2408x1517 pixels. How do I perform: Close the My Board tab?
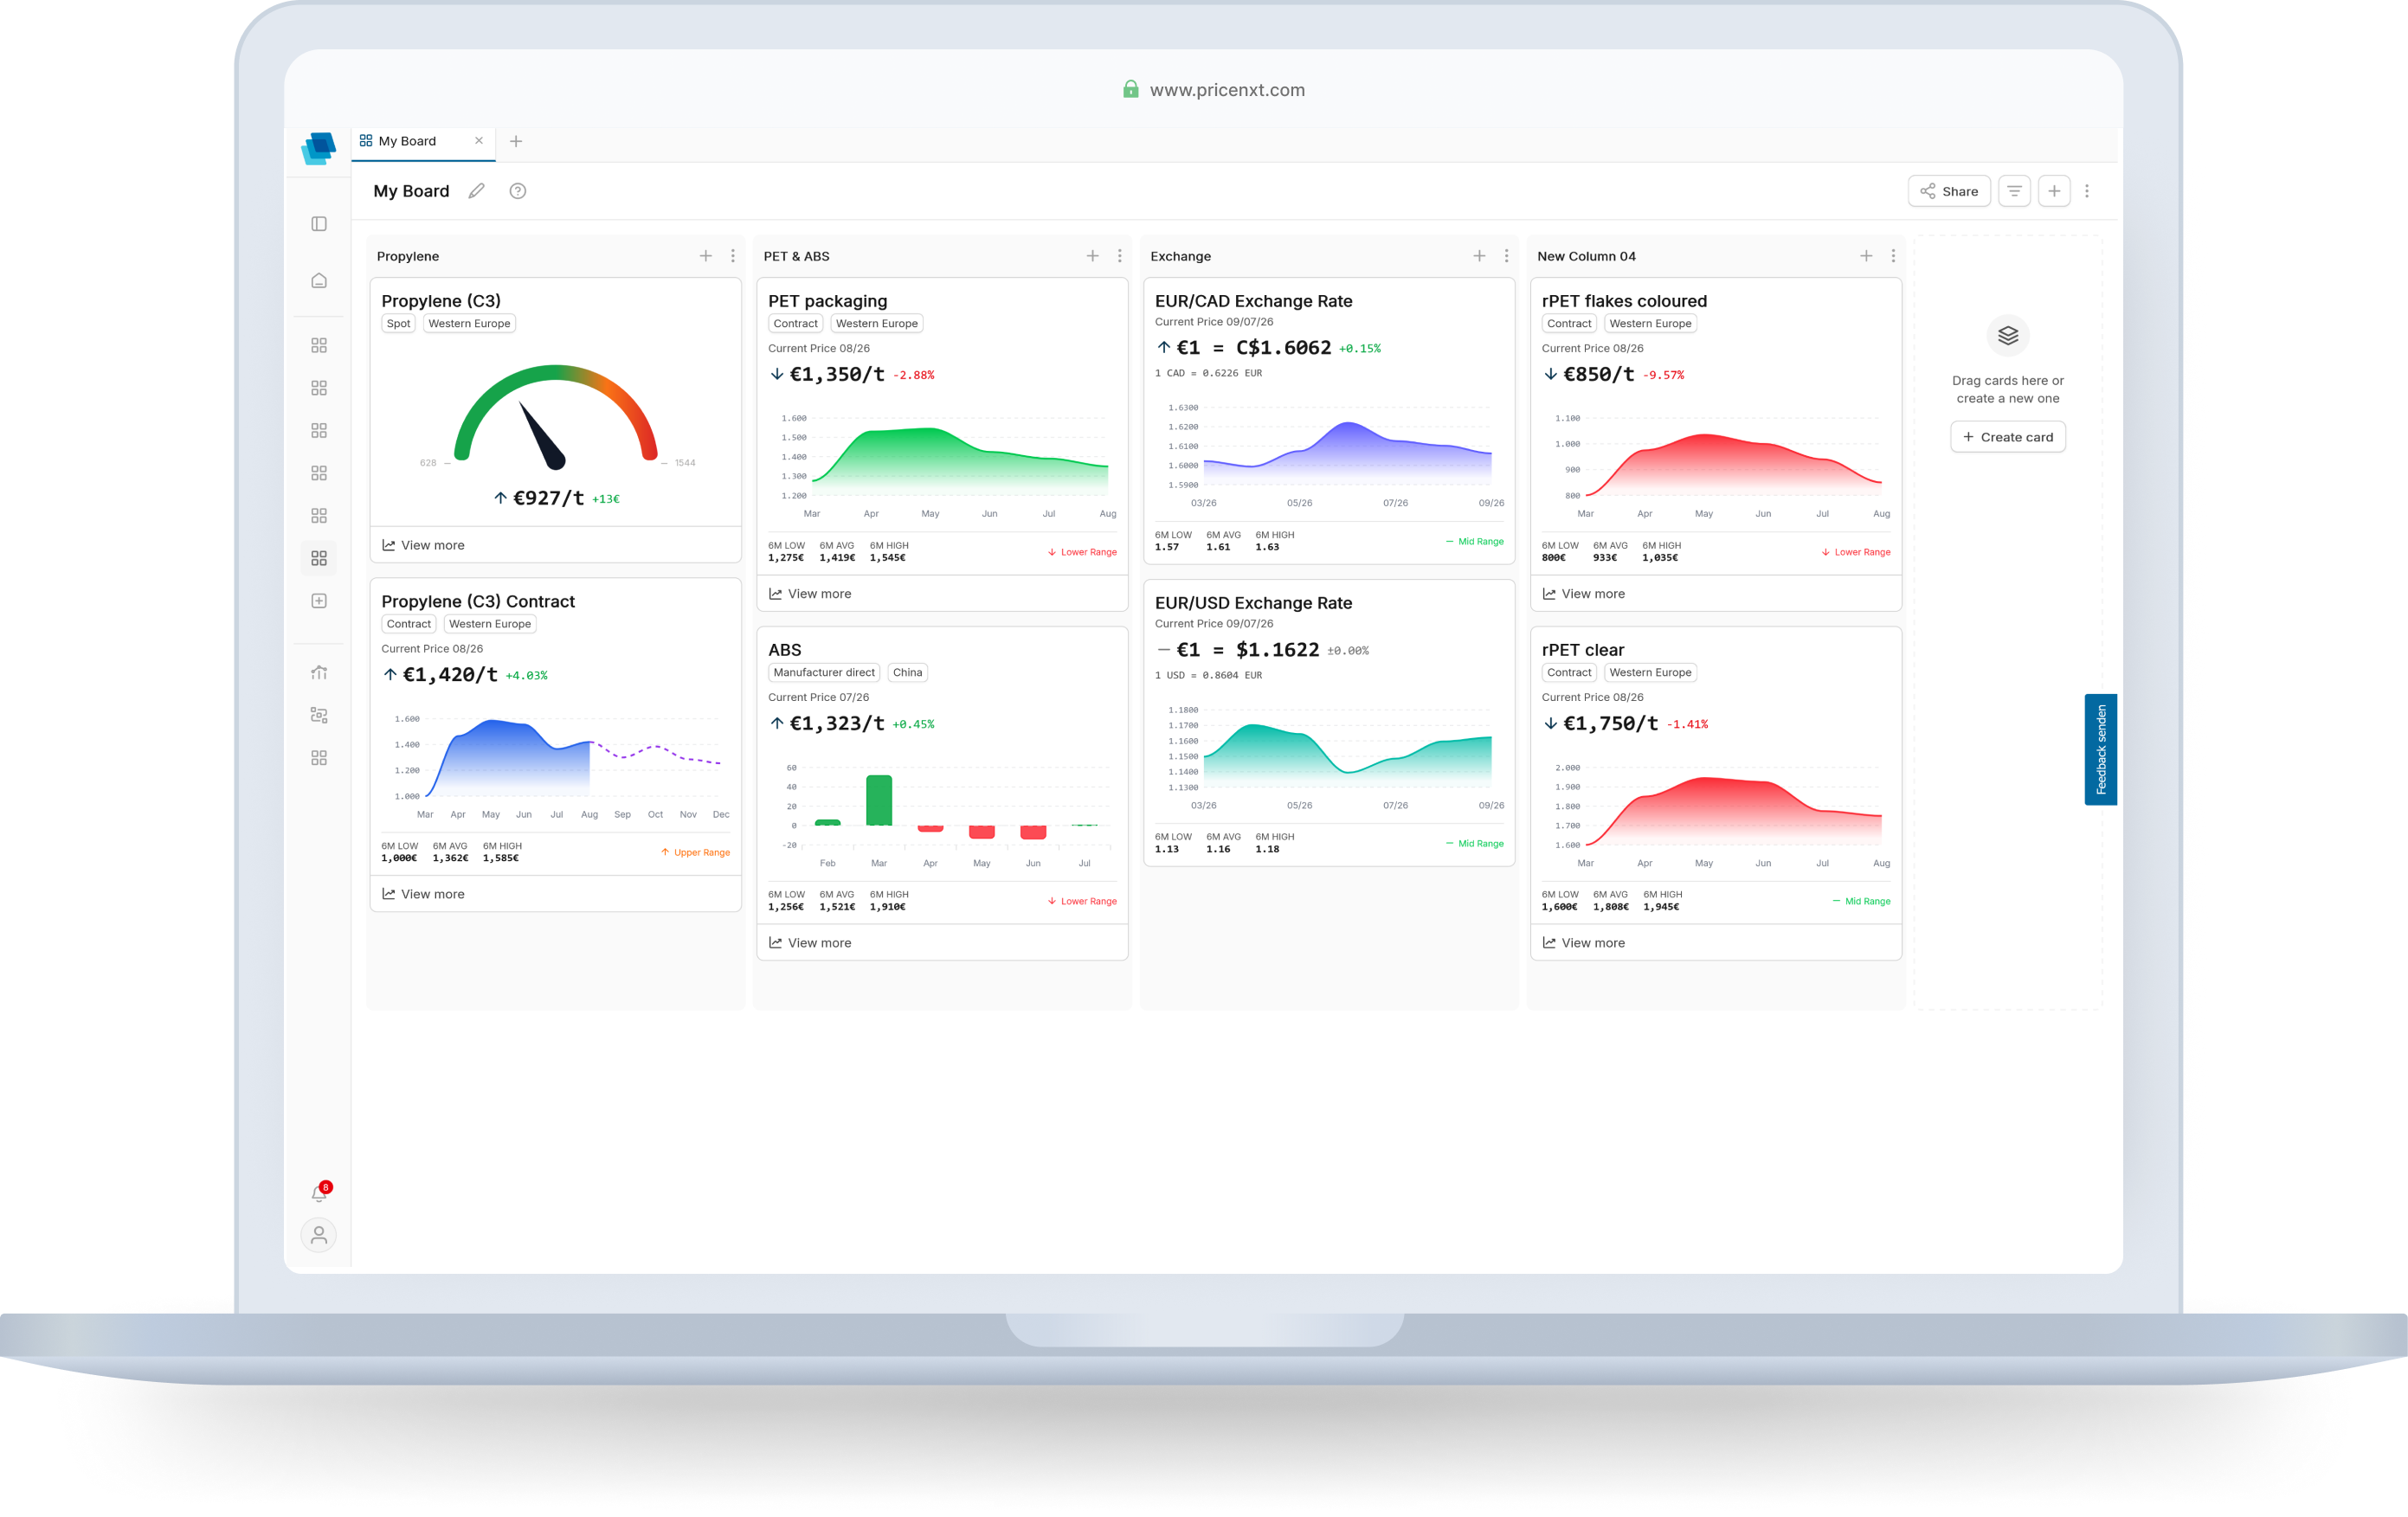click(x=479, y=141)
